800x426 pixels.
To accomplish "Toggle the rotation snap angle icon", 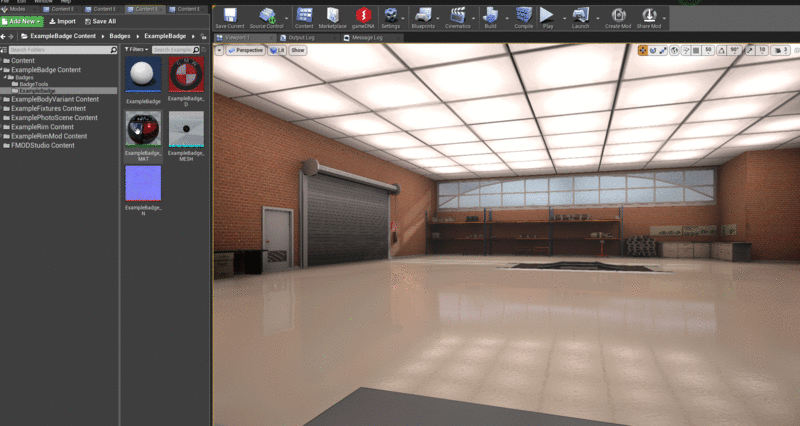I will click(x=721, y=49).
